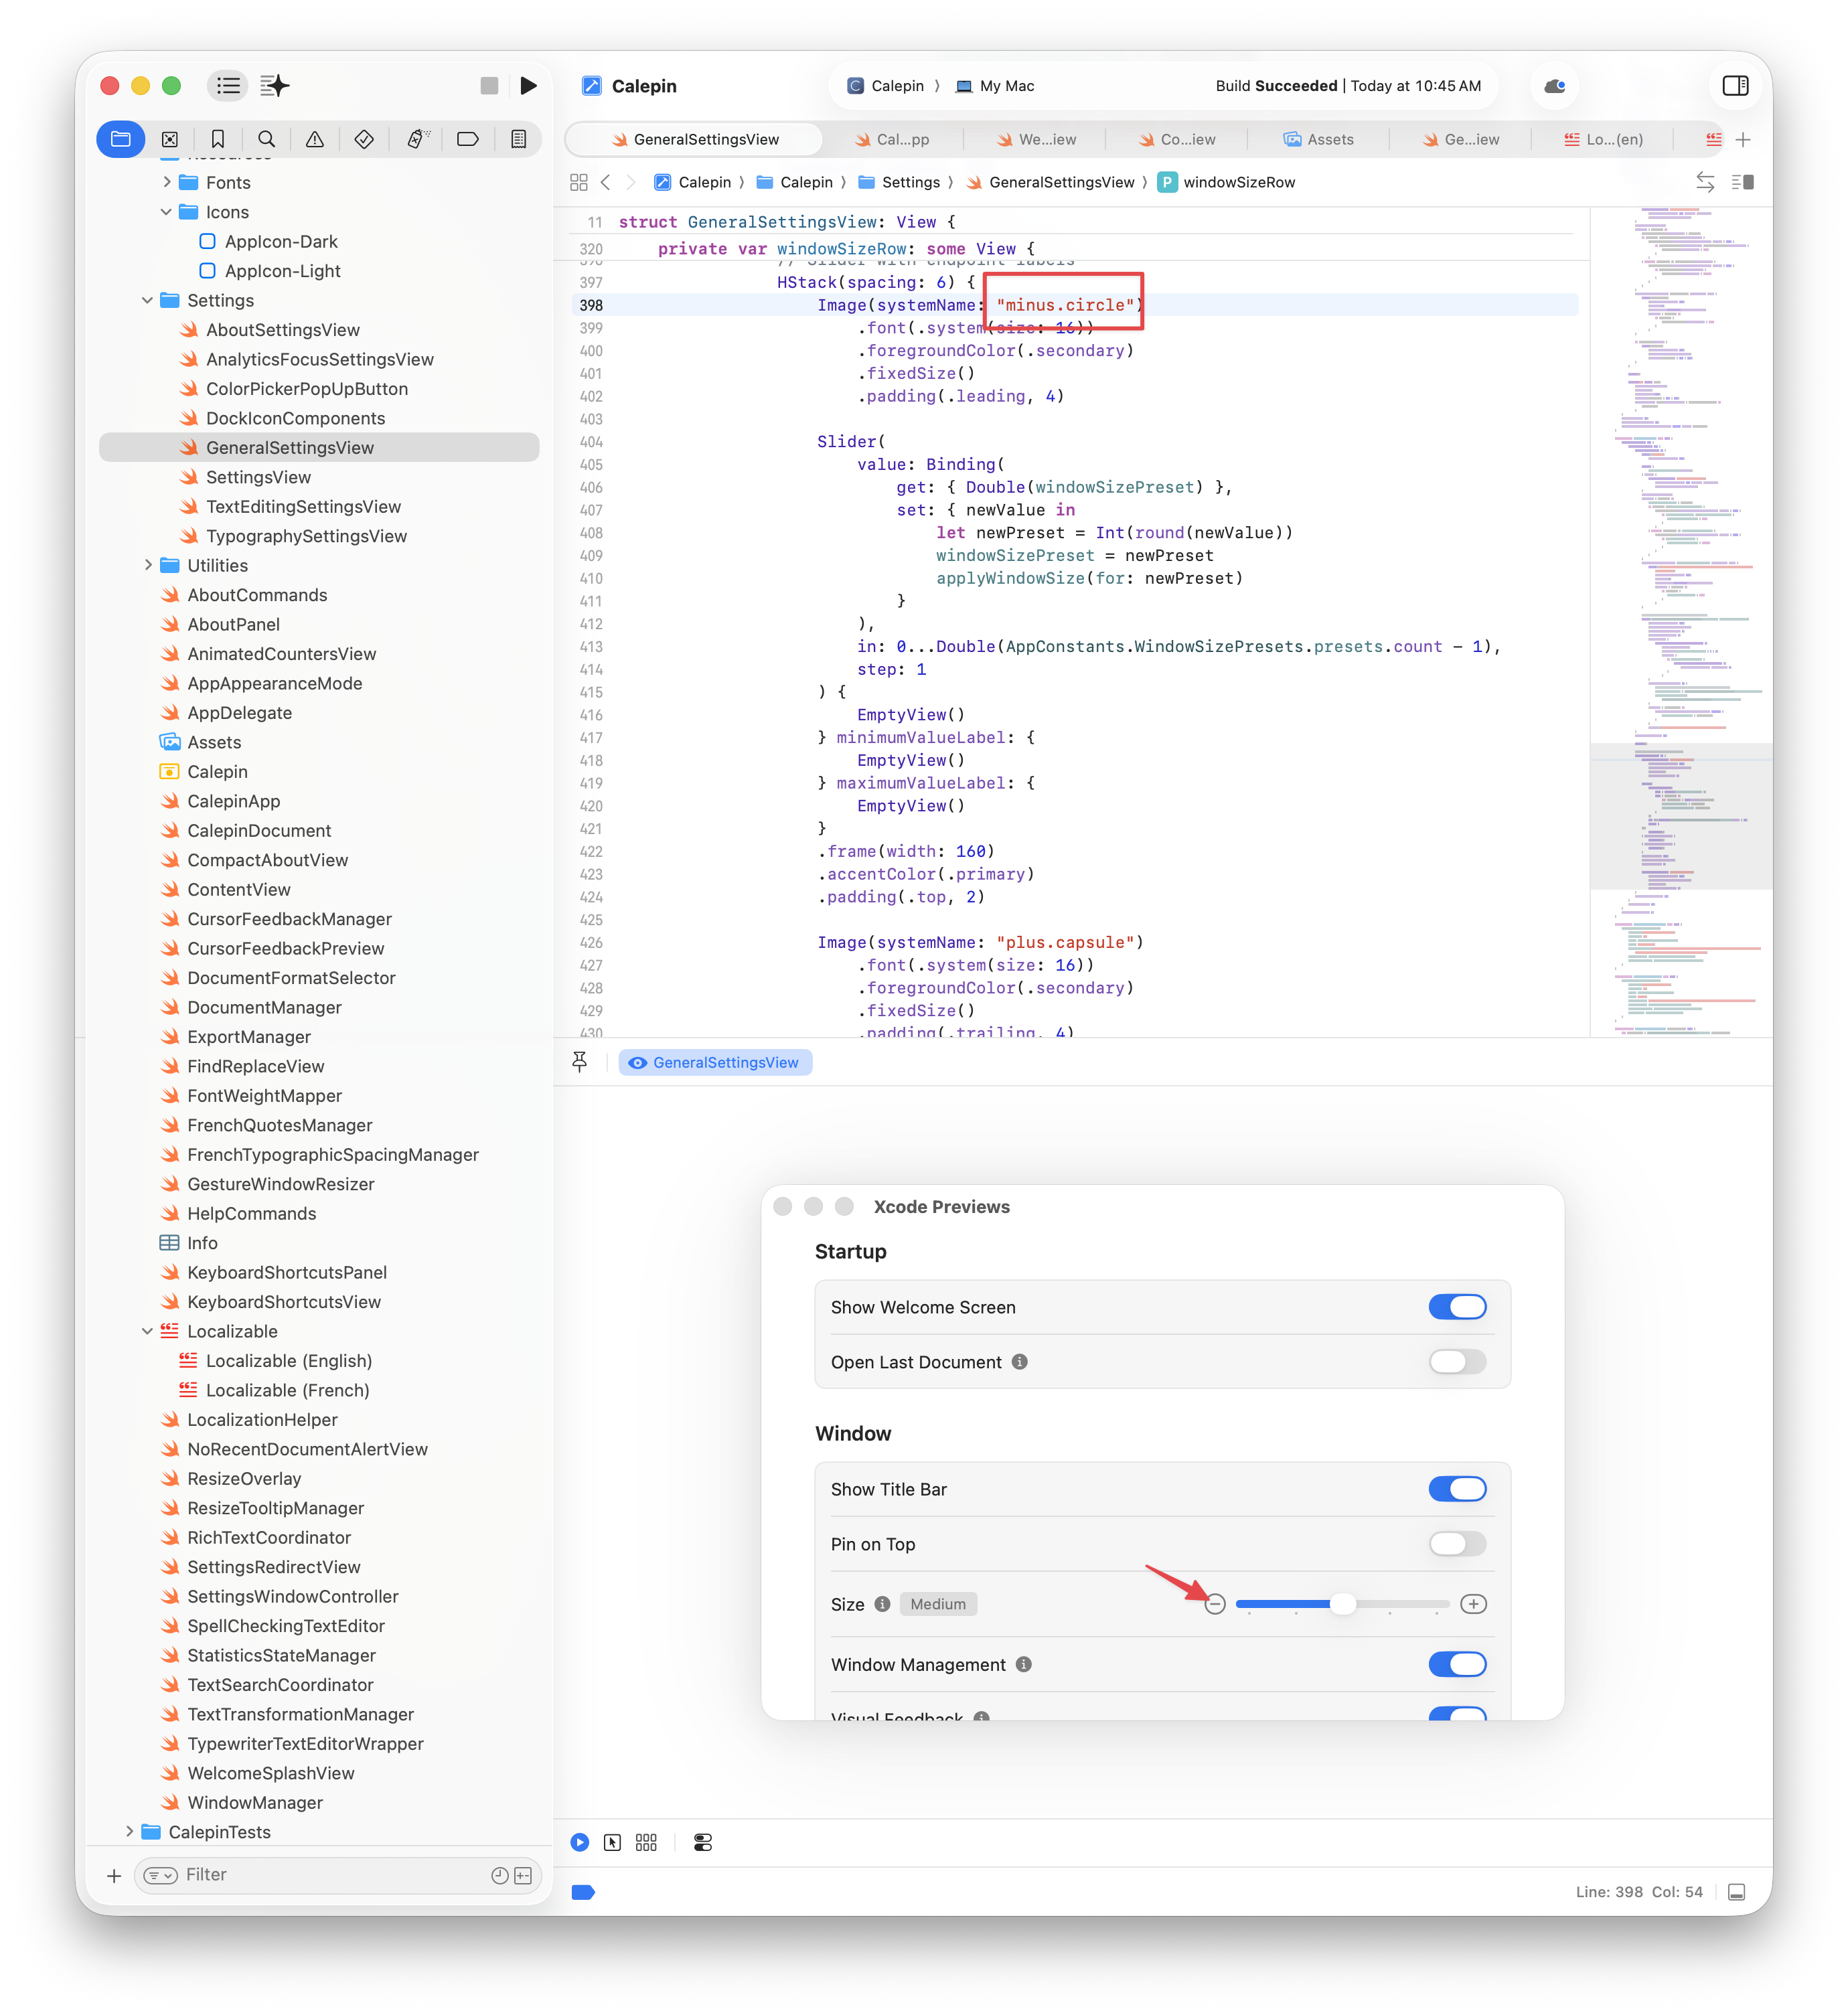Switch to the Co...iew tab
This screenshot has width=1848, height=2015.
click(1177, 139)
